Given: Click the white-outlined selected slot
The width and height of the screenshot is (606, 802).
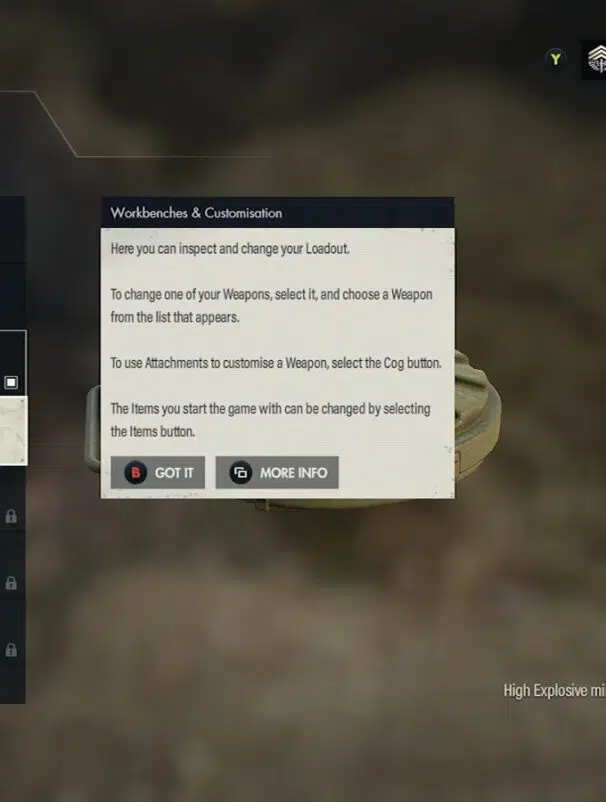Looking at the screenshot, I should 13,363.
